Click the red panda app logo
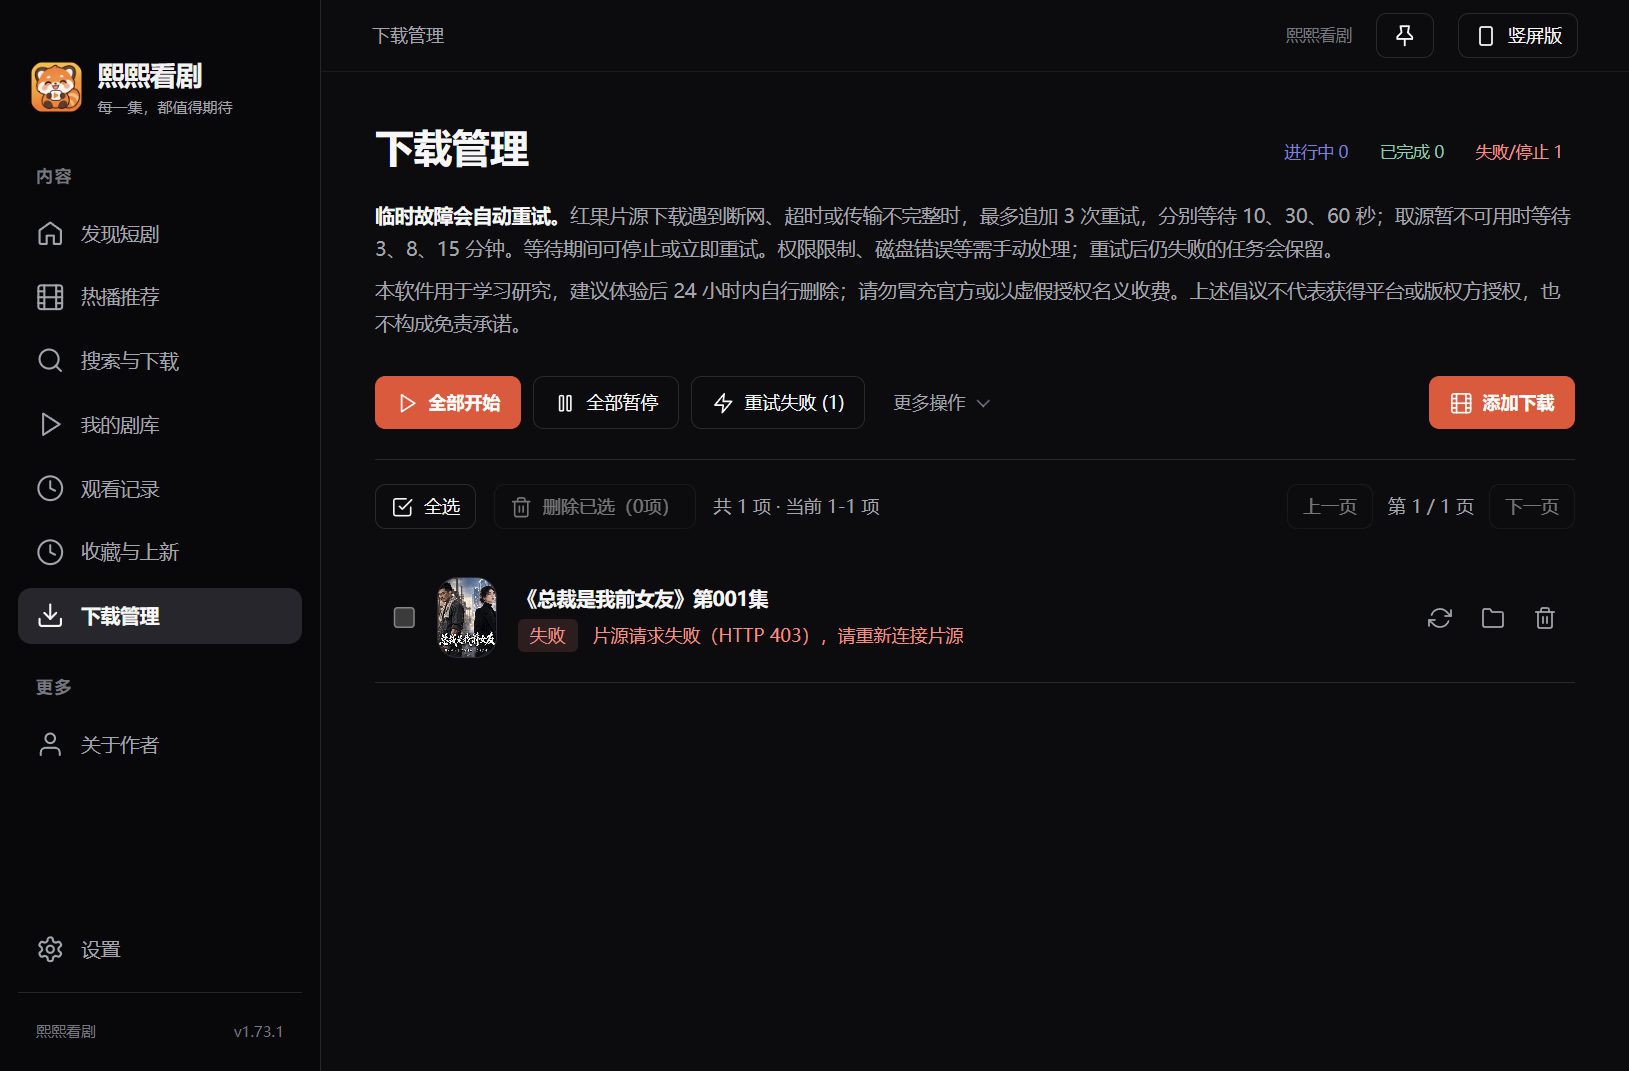 click(x=56, y=87)
